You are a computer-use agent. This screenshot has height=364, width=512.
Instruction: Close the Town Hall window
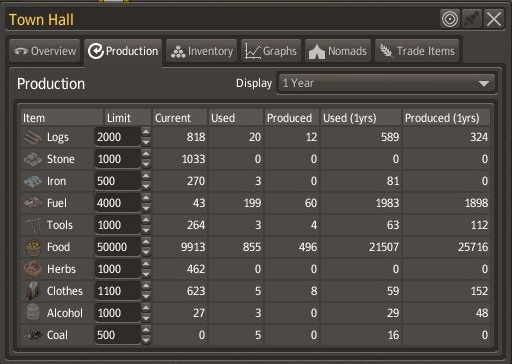(494, 19)
